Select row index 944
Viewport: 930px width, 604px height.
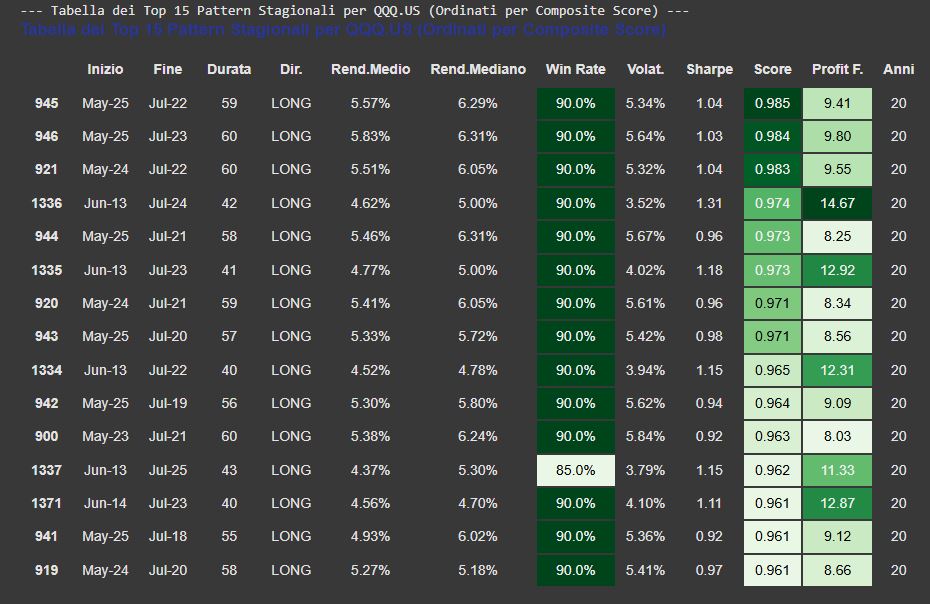46,237
